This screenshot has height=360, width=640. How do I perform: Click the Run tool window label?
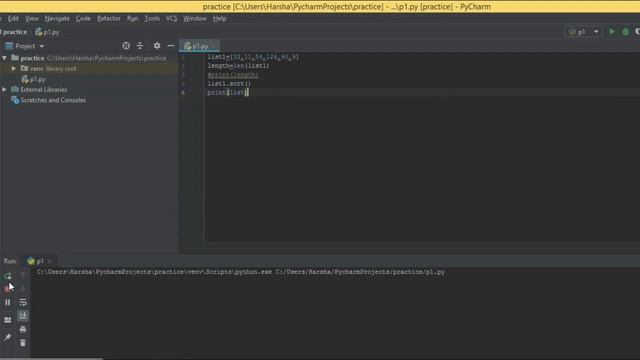click(x=10, y=261)
